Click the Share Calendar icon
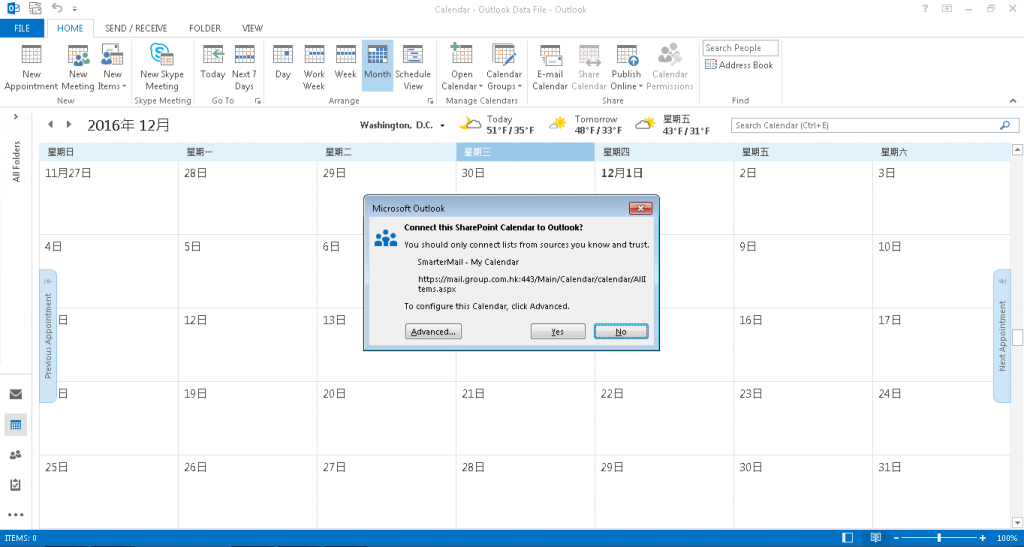Screen dimensions: 1024x547 coord(589,68)
